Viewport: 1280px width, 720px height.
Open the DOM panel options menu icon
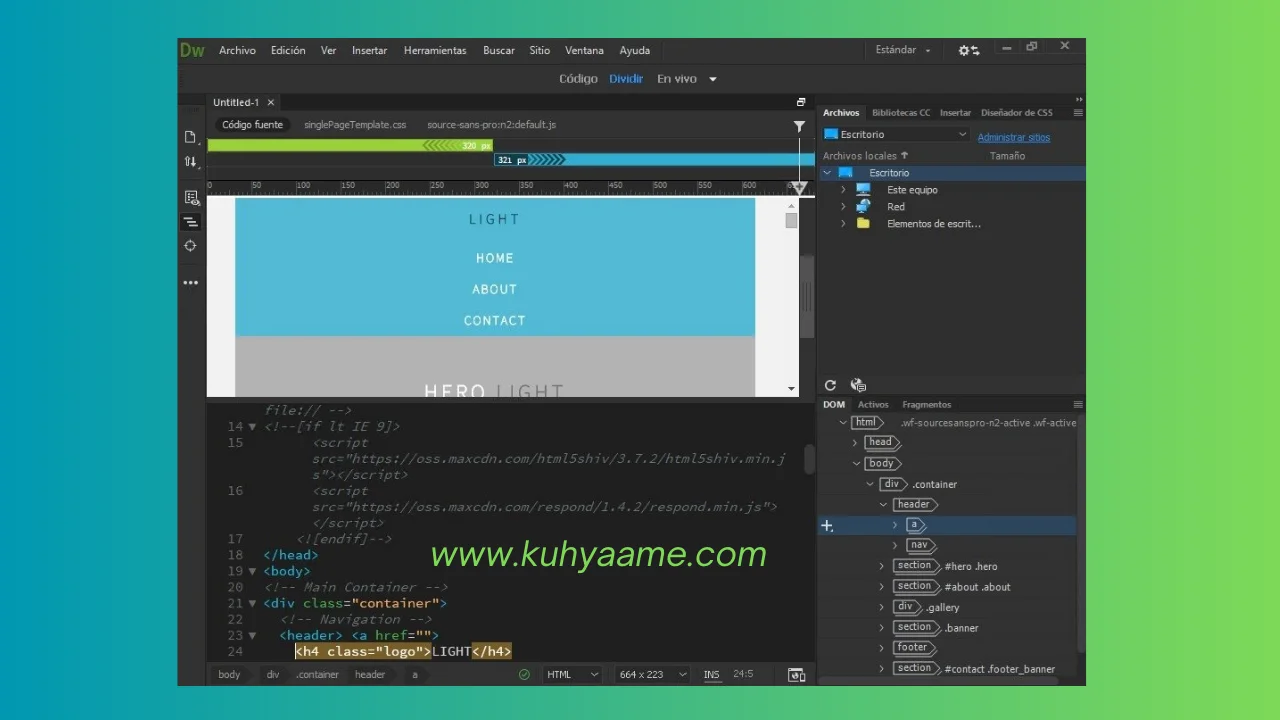point(1078,405)
